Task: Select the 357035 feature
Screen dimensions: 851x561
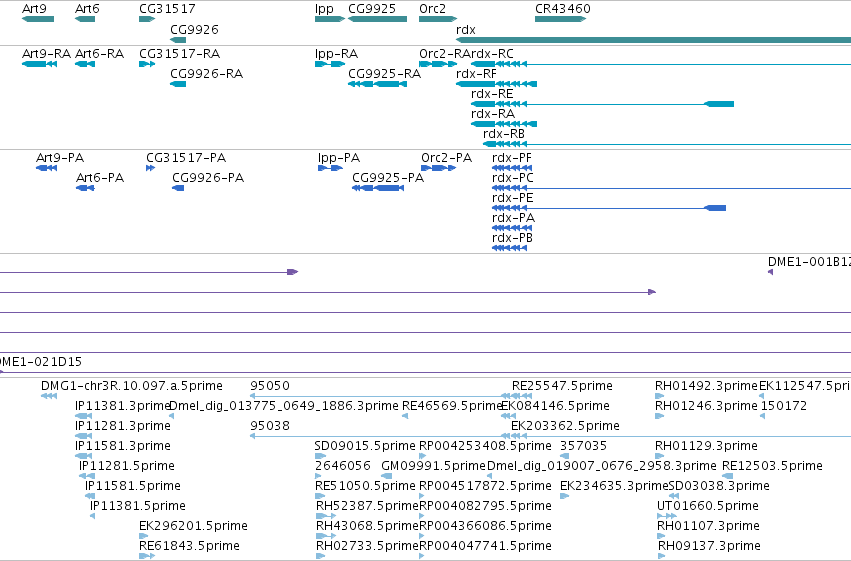Action: coord(564,456)
